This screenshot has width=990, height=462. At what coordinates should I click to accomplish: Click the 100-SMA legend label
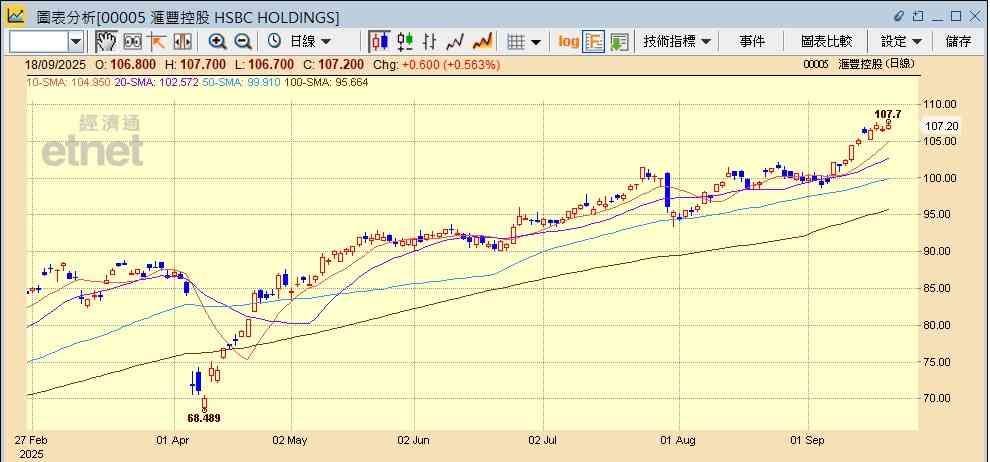click(x=326, y=82)
